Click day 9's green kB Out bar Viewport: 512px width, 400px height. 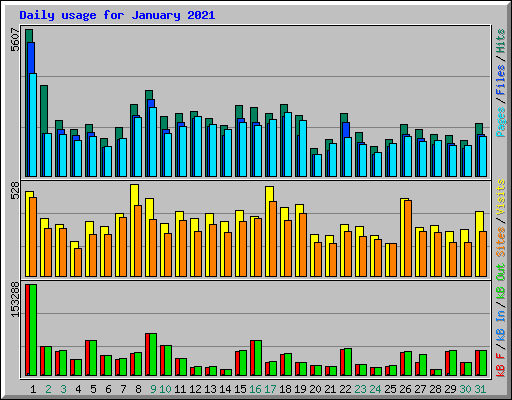coord(153,354)
